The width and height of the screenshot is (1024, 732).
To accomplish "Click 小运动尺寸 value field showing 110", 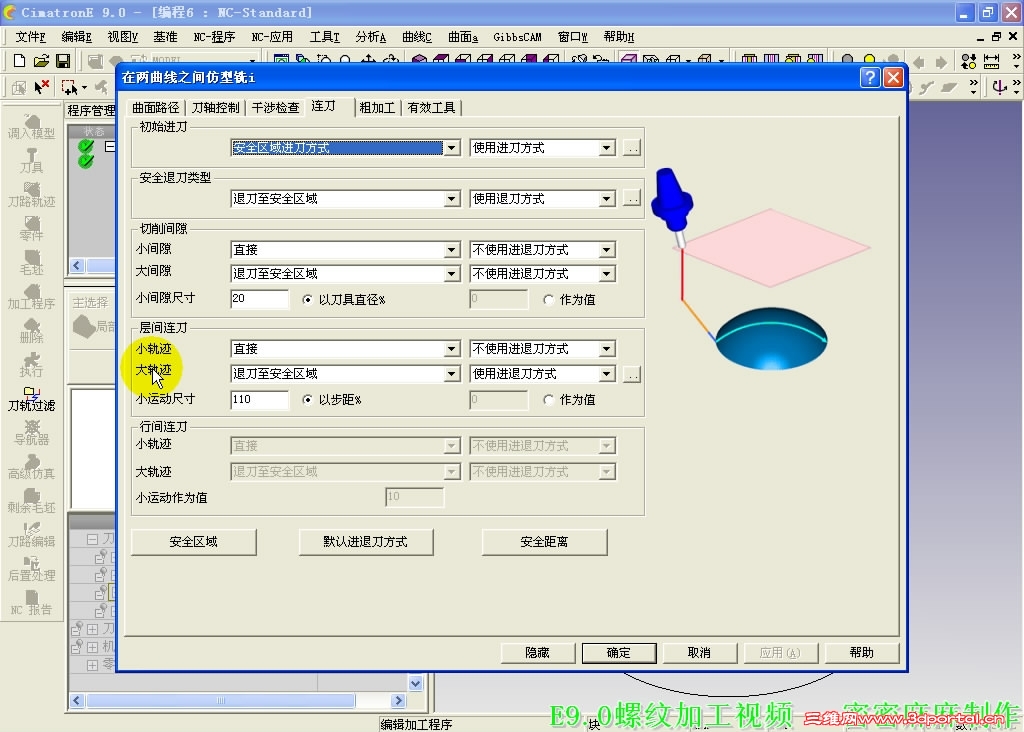I will click(259, 400).
